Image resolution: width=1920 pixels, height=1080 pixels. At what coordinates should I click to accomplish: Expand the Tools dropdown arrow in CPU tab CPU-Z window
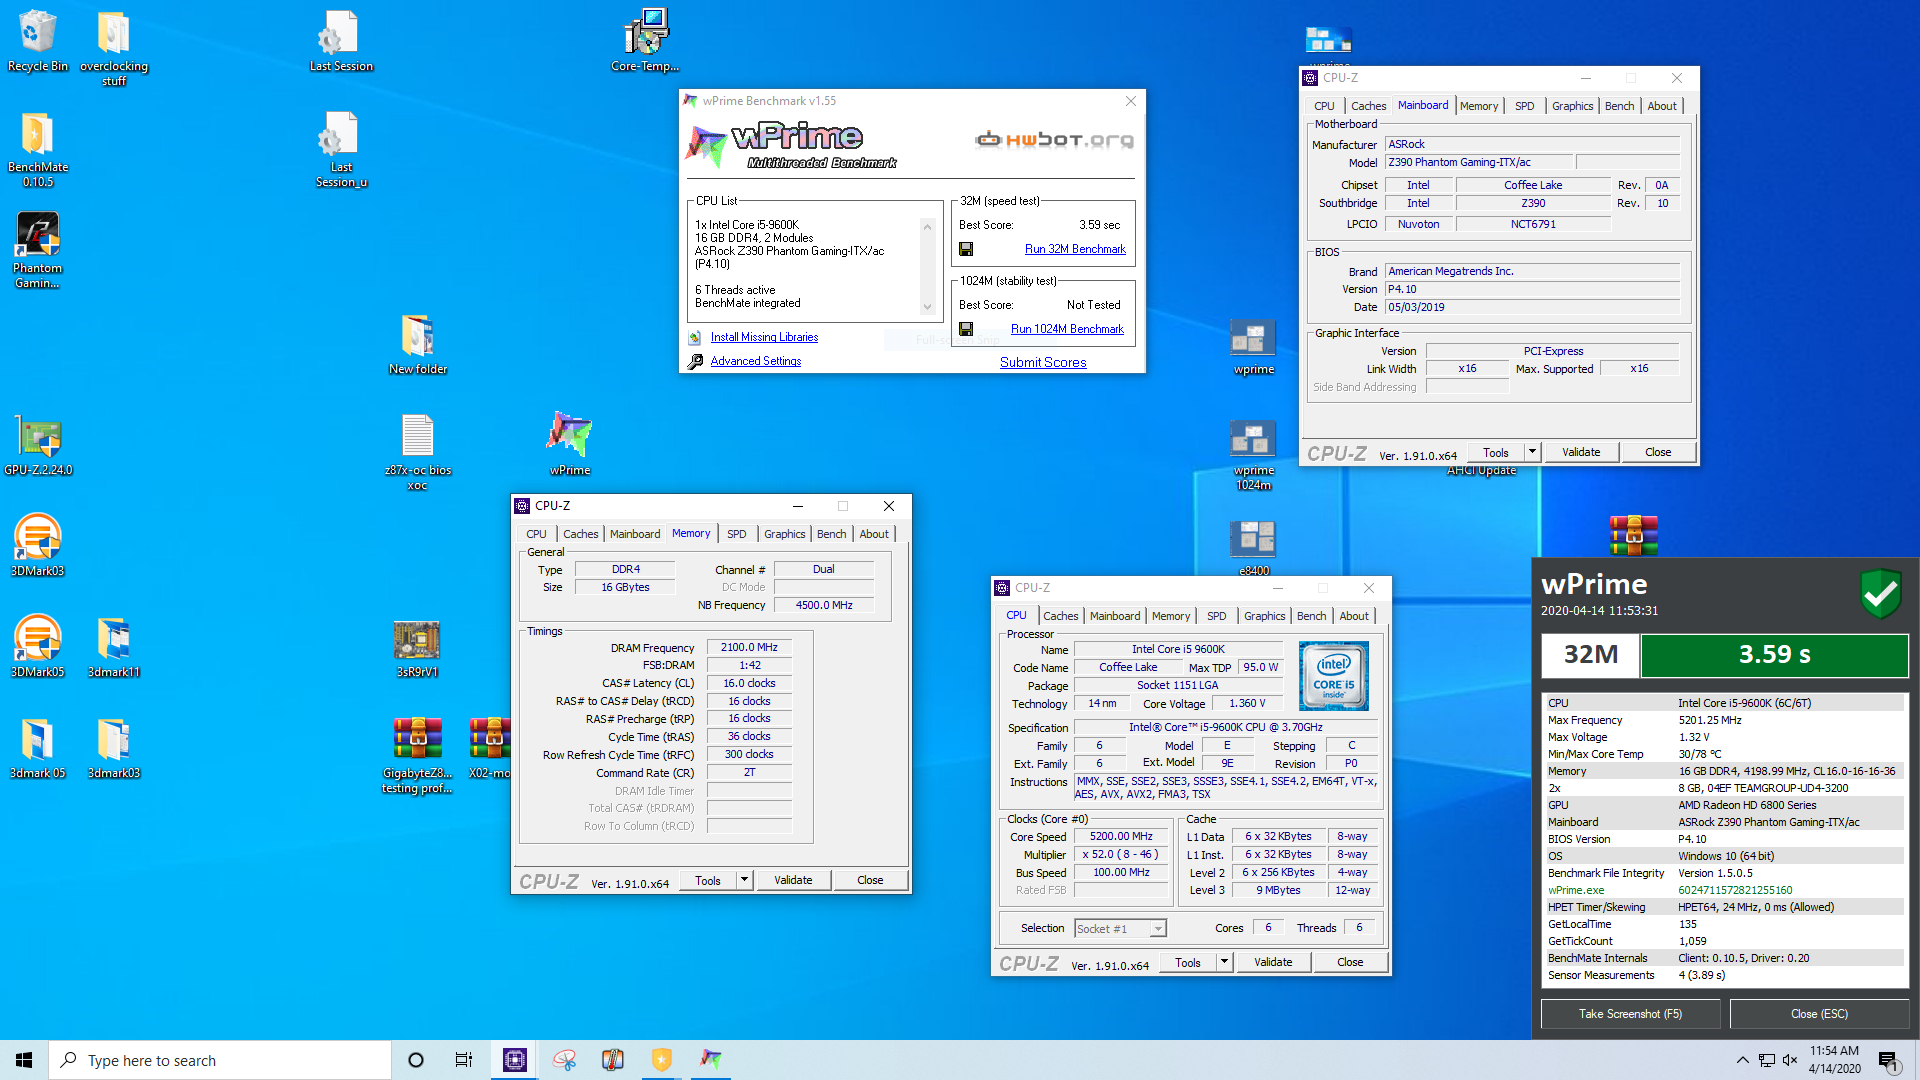pyautogui.click(x=1224, y=962)
